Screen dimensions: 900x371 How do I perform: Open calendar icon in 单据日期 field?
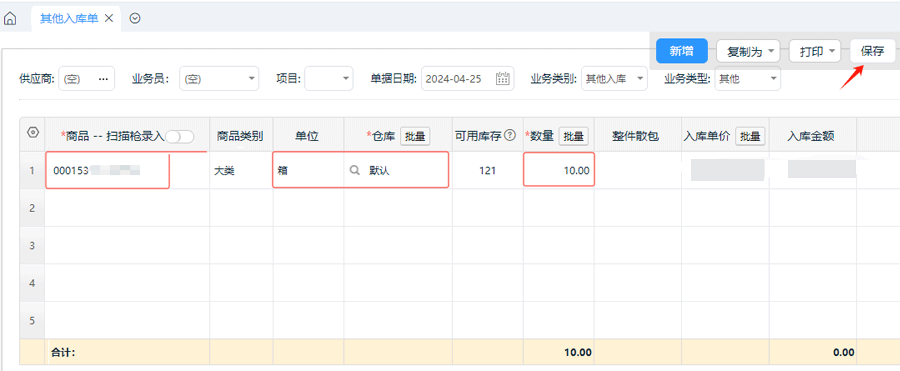[x=503, y=79]
